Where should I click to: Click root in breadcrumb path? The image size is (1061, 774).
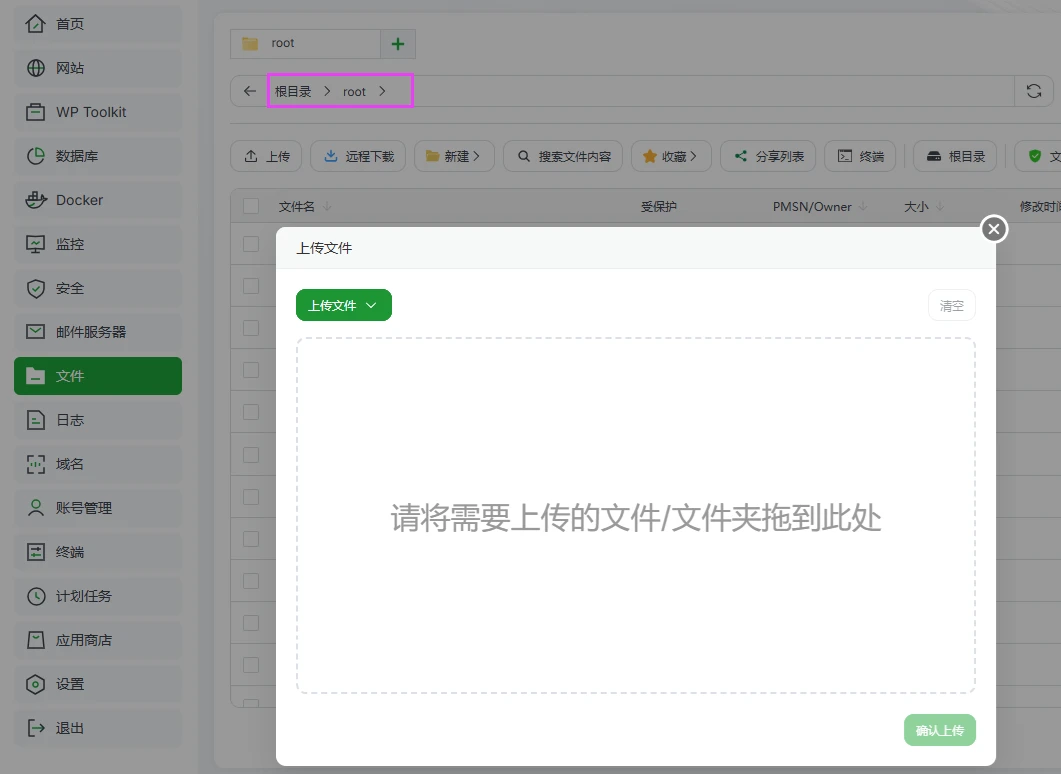point(354,92)
